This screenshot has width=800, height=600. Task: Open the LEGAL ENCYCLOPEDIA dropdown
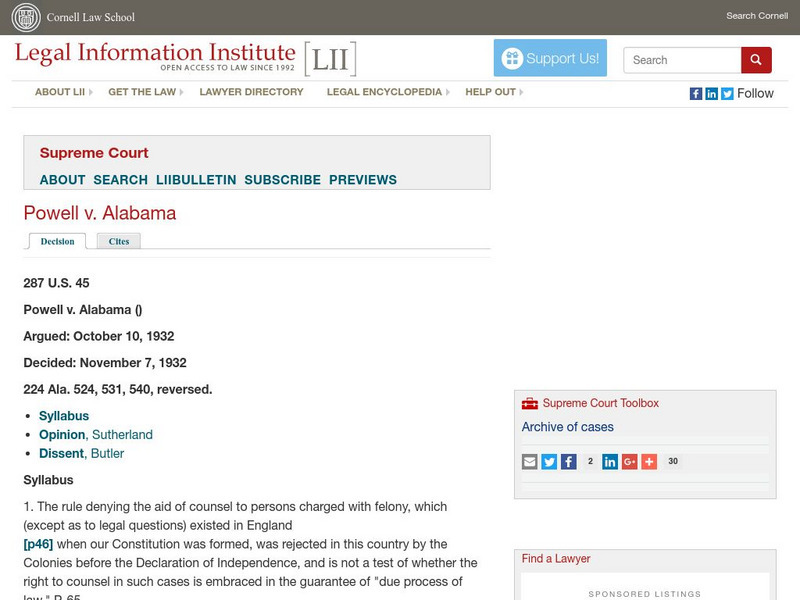click(x=384, y=91)
